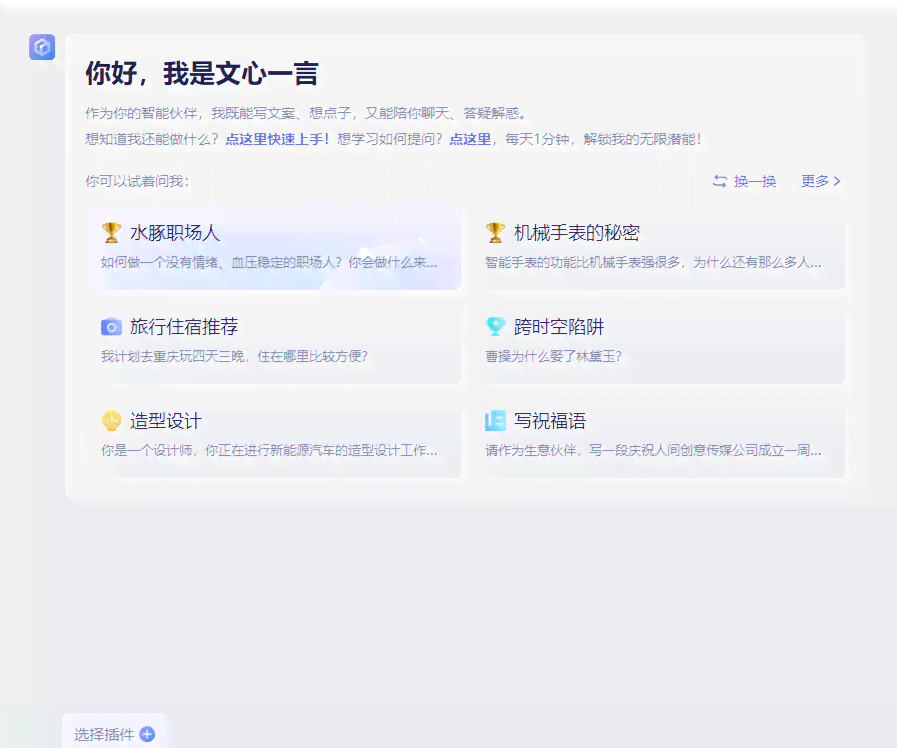
Task: Click the text 曹操为什么娶了林黛玉?
Action: pyautogui.click(x=553, y=356)
